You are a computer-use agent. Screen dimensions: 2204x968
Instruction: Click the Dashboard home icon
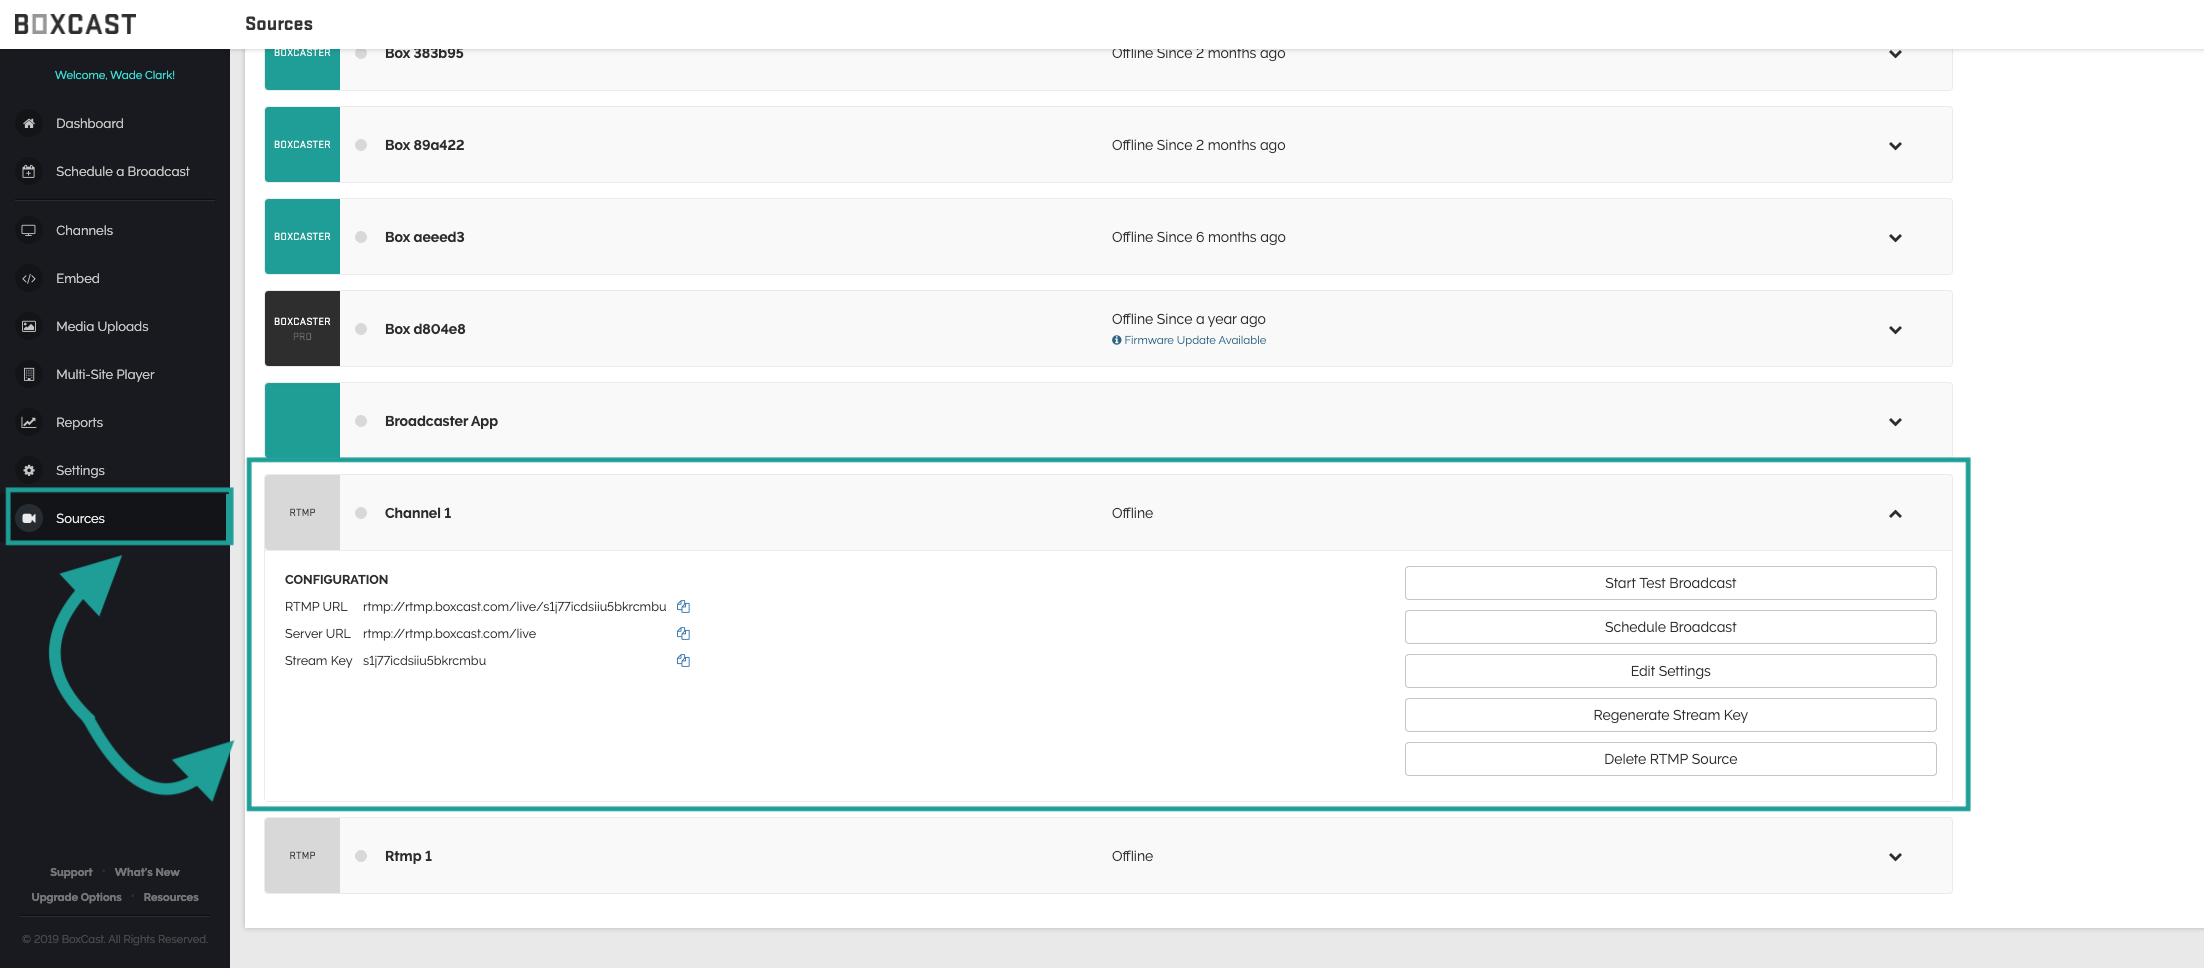coord(29,124)
